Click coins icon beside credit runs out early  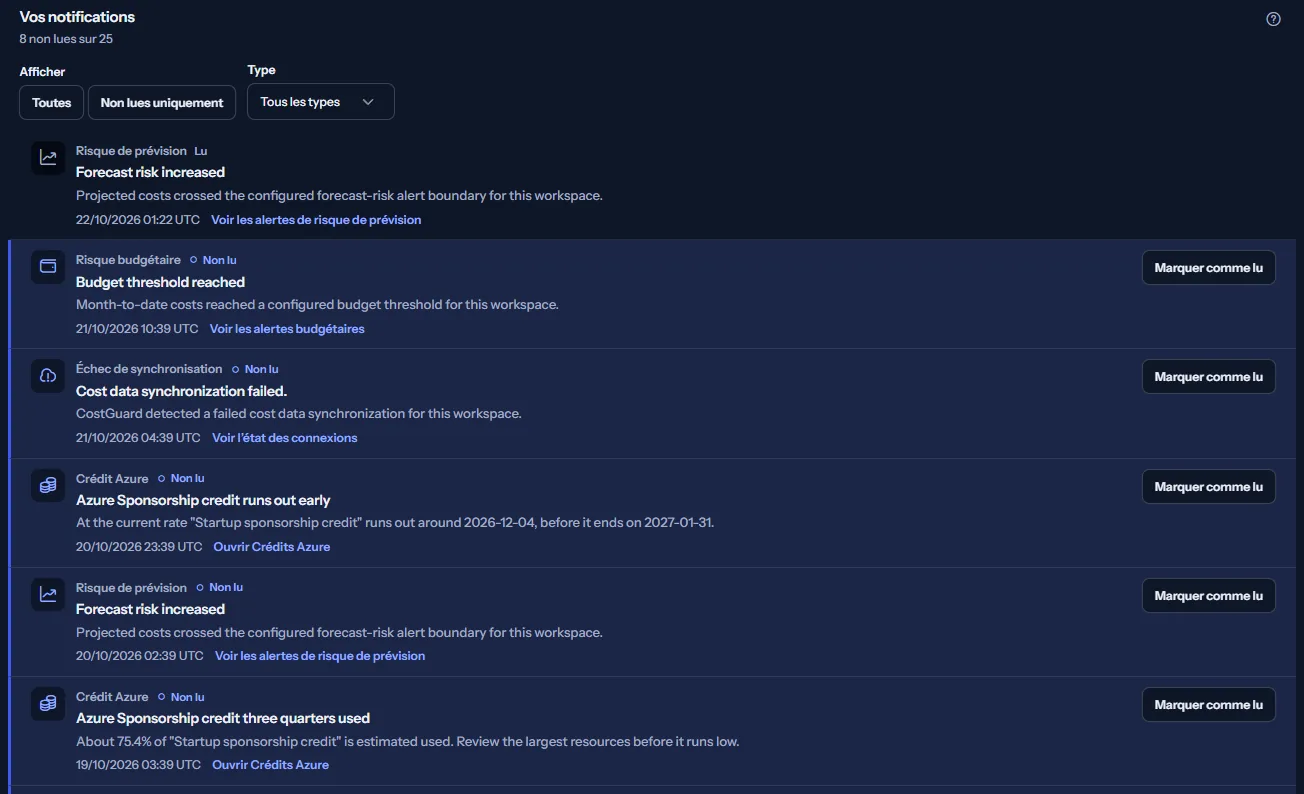coord(48,486)
